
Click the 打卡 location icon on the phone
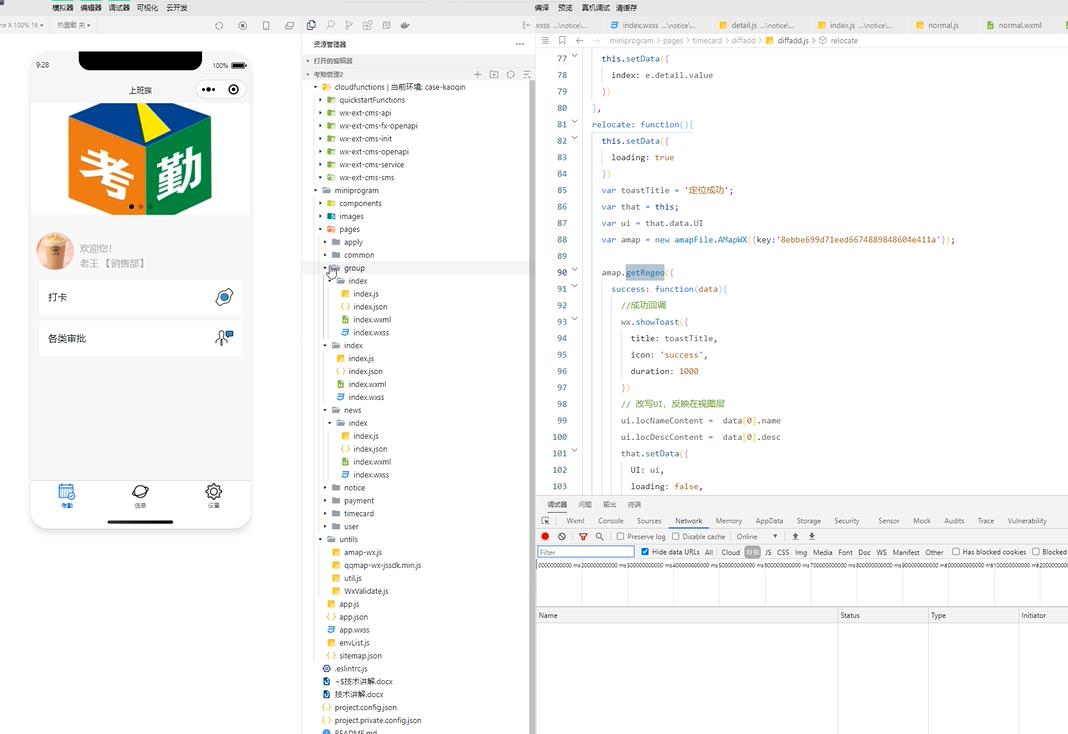coord(224,297)
